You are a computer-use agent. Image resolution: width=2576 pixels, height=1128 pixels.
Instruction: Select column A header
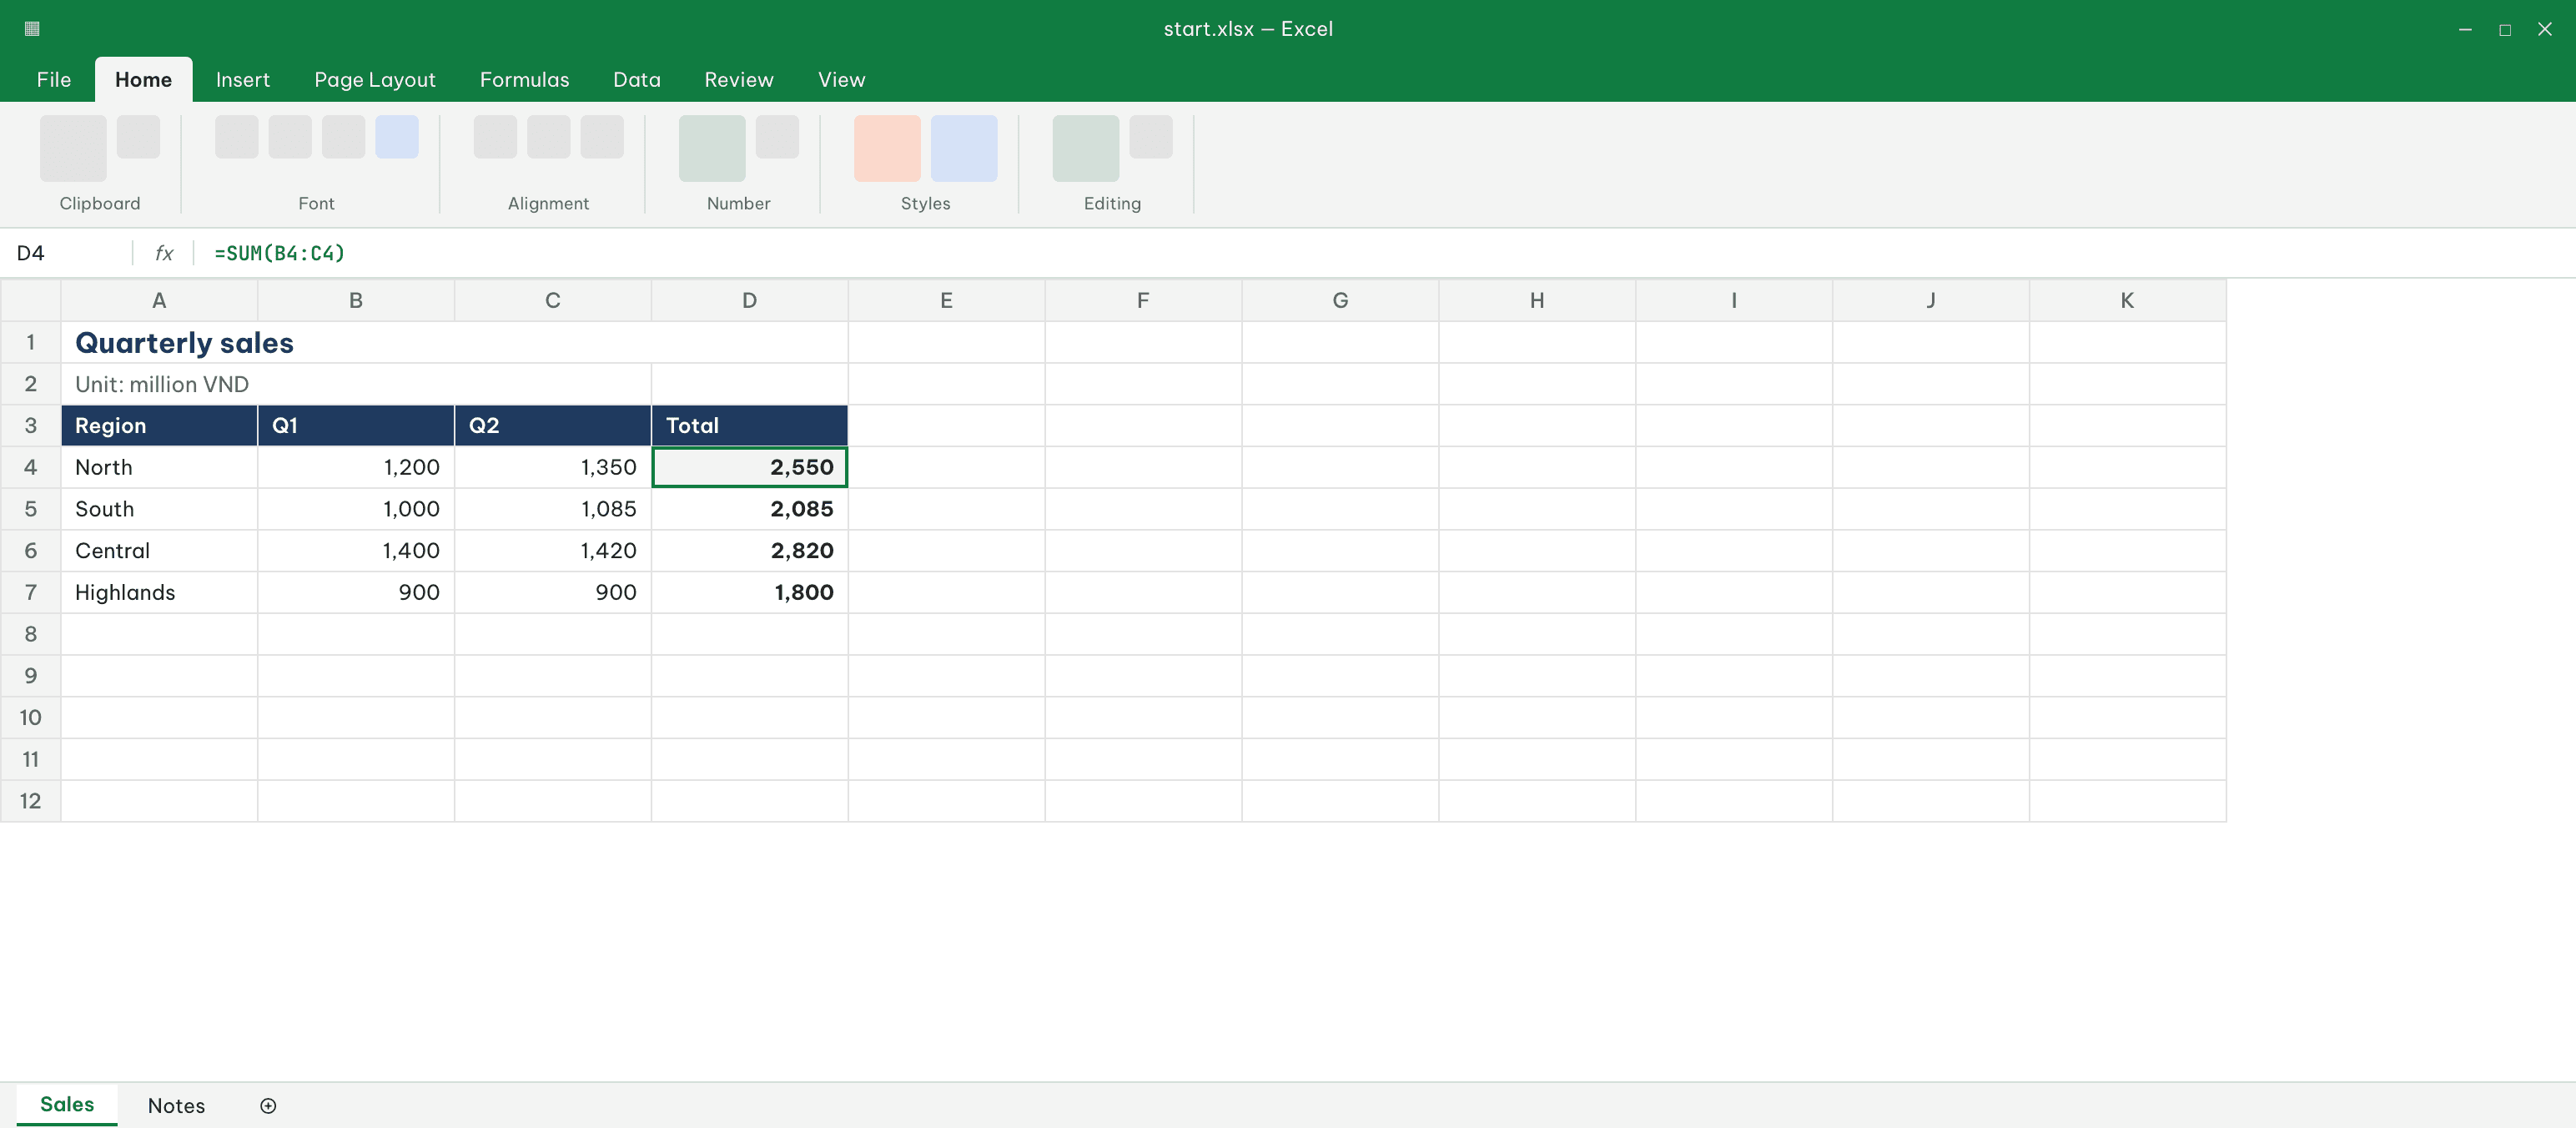pyautogui.click(x=159, y=300)
